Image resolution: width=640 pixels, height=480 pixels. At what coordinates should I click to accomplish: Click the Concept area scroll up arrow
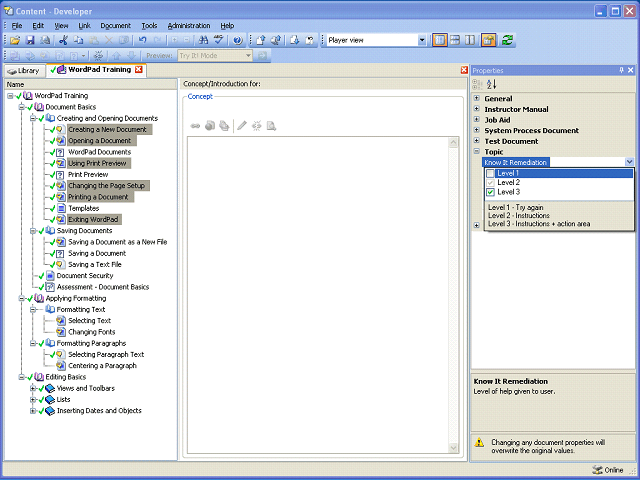point(453,143)
